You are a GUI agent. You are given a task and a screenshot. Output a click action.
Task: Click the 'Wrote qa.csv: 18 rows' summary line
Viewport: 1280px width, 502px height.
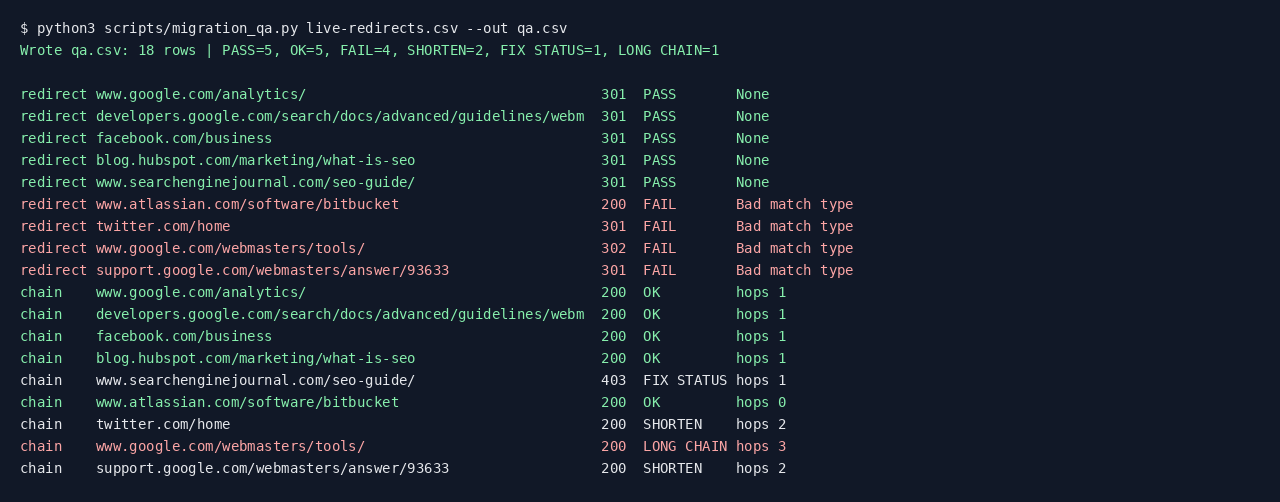click(x=369, y=50)
